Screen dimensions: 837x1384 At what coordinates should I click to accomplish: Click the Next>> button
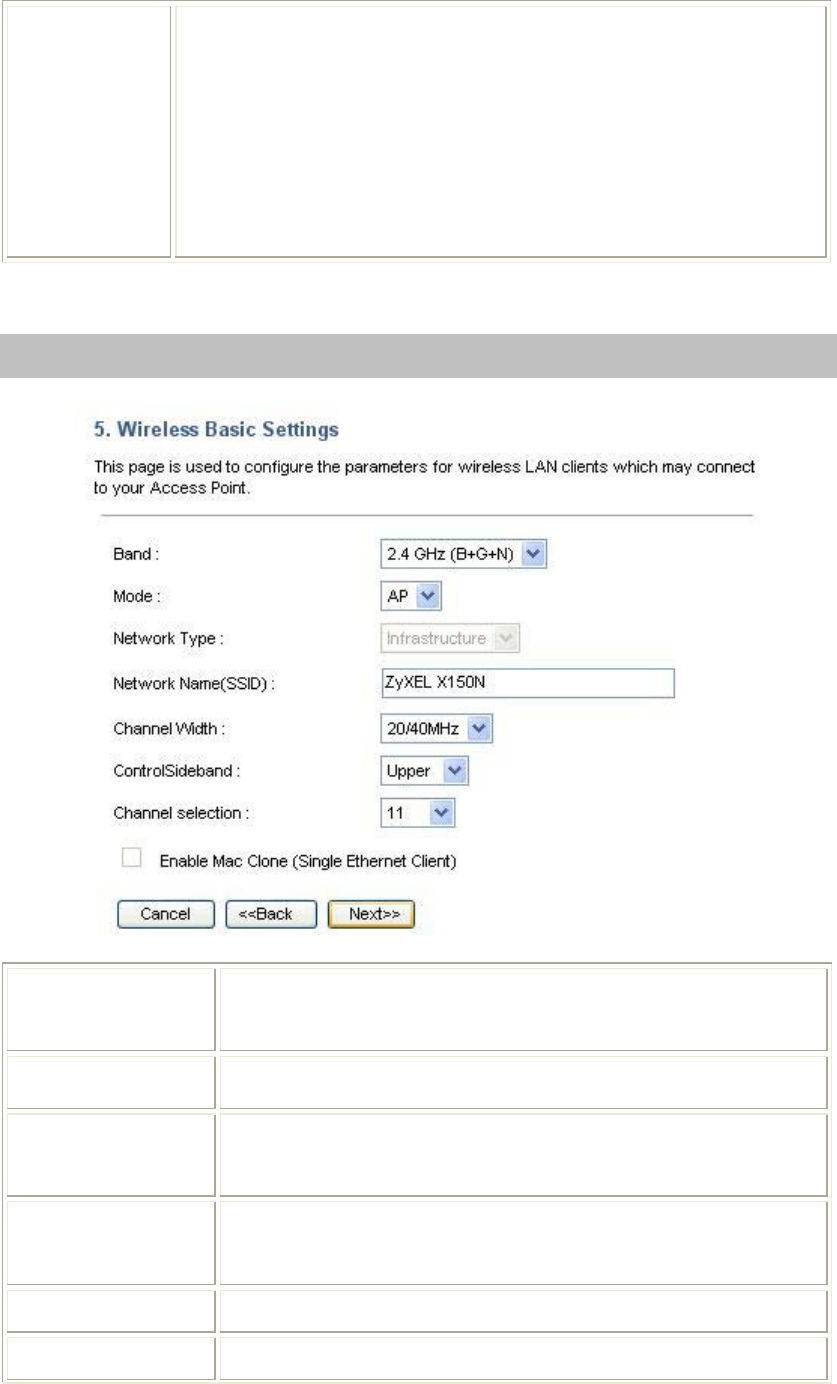point(371,914)
